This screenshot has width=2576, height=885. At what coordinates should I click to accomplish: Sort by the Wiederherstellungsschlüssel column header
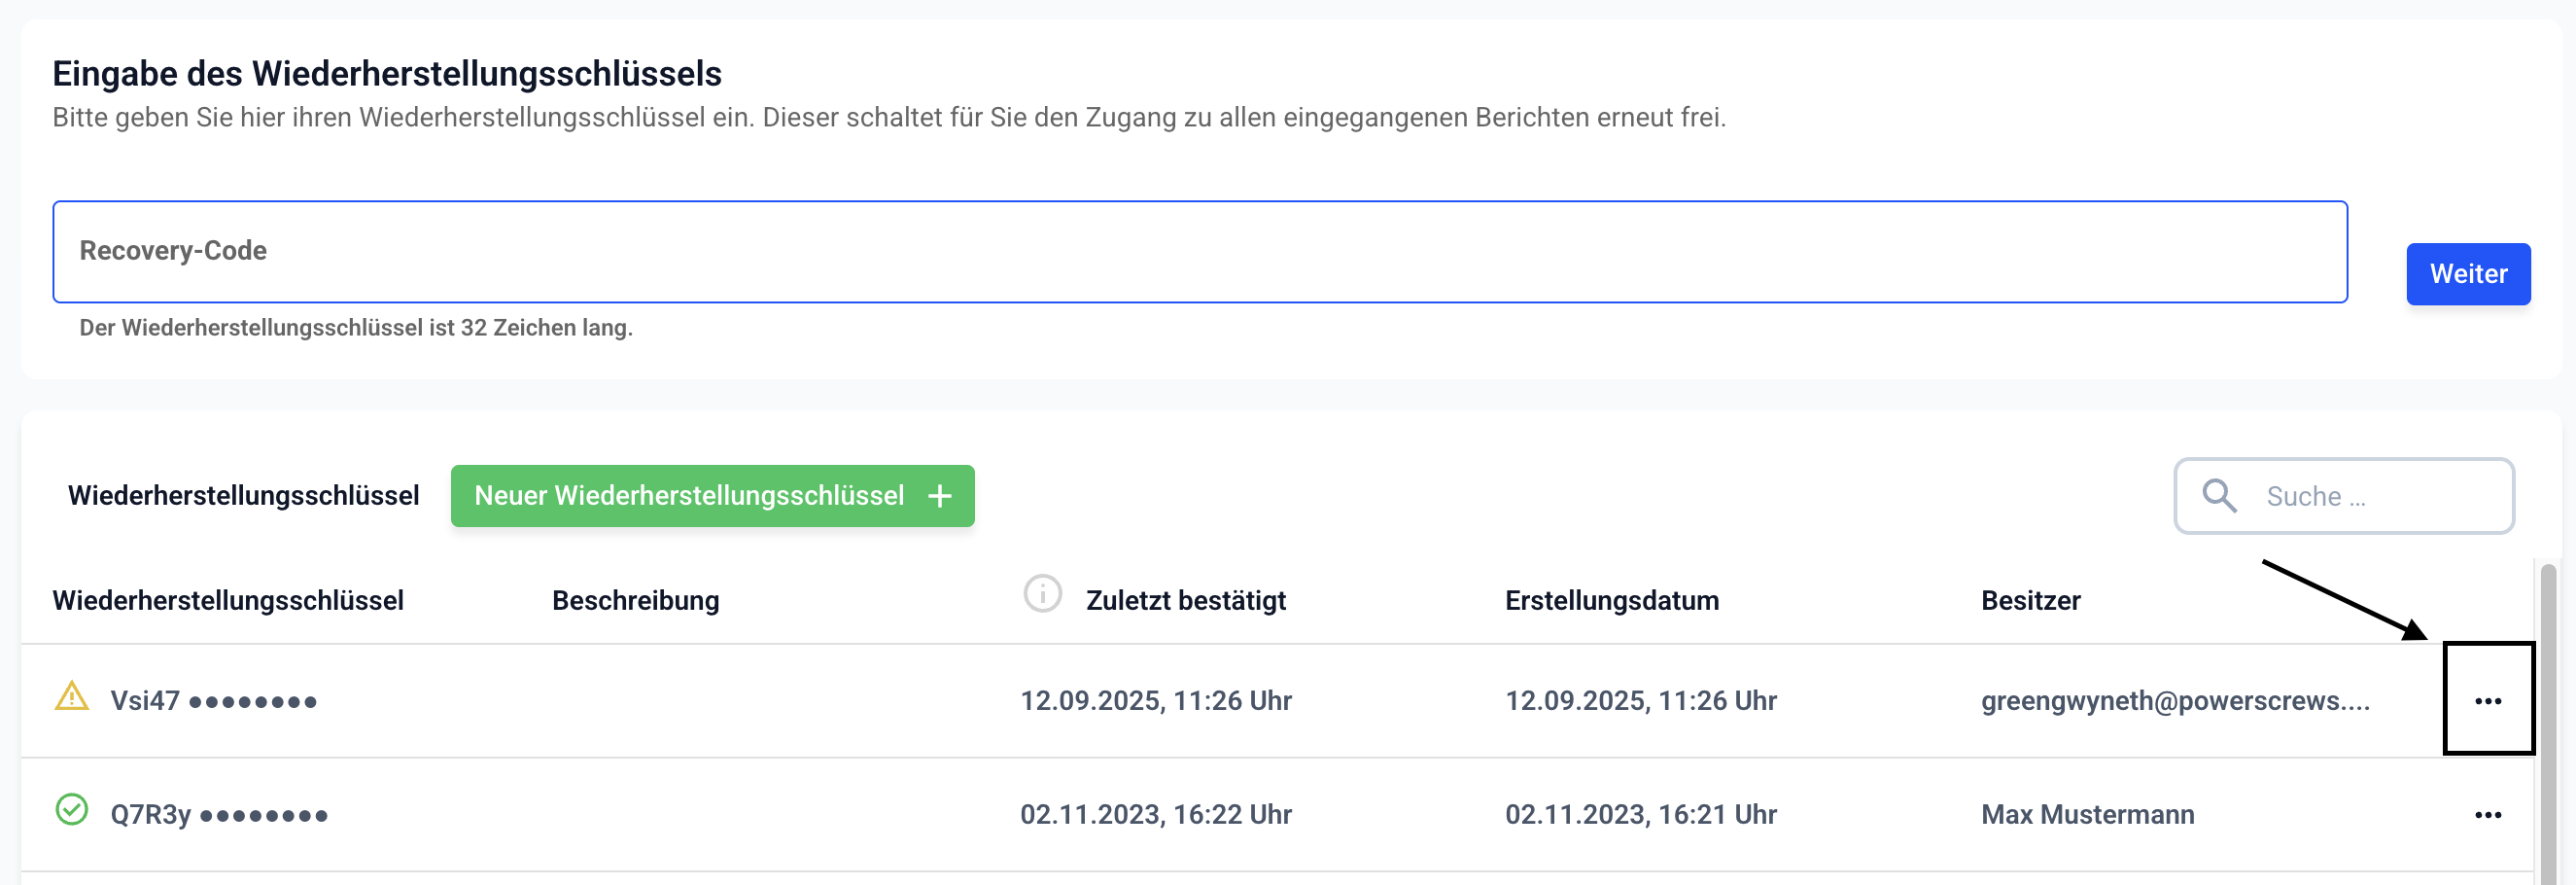(x=228, y=601)
